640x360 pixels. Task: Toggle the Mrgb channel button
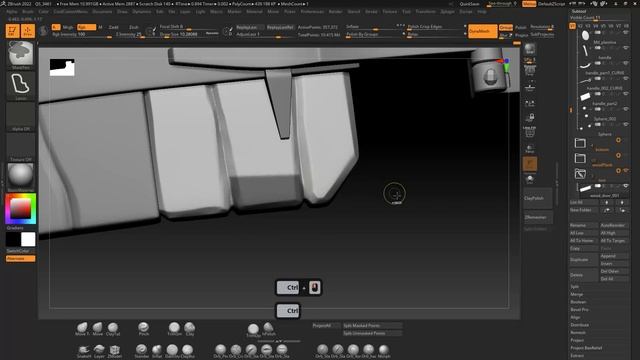[x=68, y=27]
